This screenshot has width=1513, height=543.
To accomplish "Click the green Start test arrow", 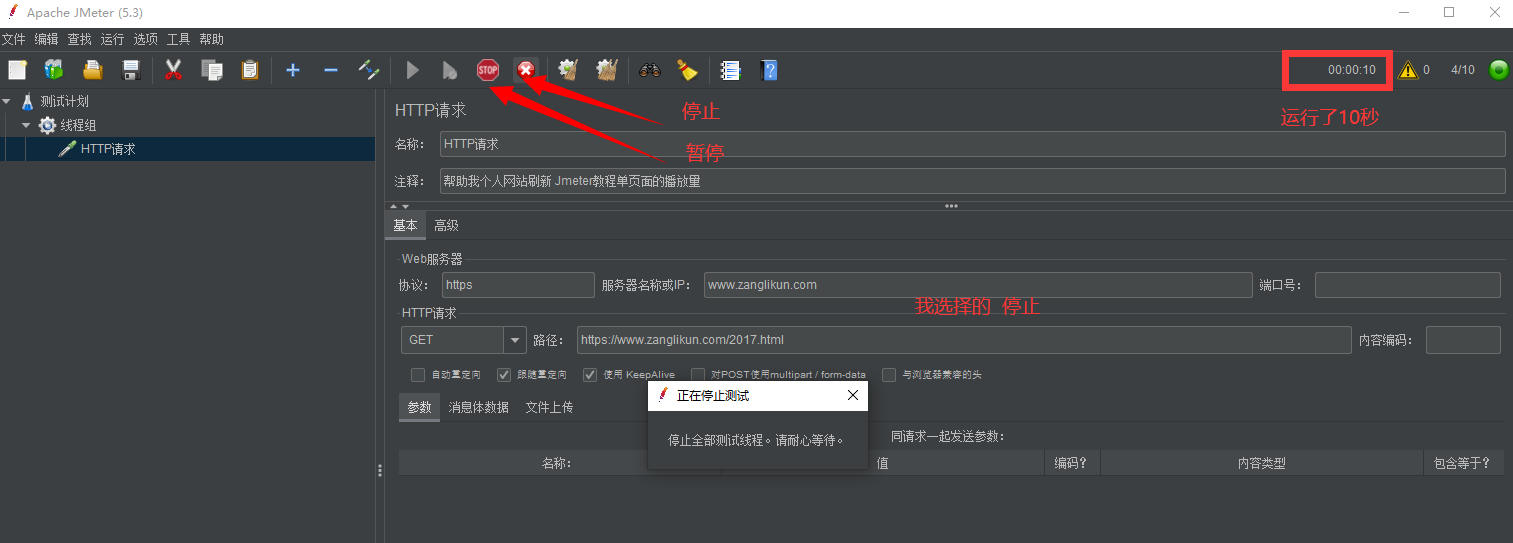I will 412,70.
